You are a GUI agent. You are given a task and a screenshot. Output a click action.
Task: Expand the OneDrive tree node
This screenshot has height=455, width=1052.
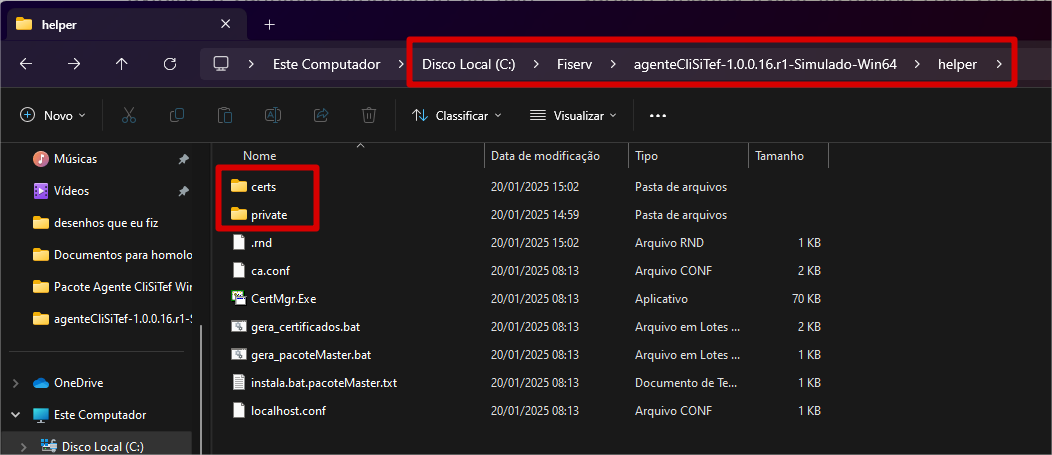[15, 383]
